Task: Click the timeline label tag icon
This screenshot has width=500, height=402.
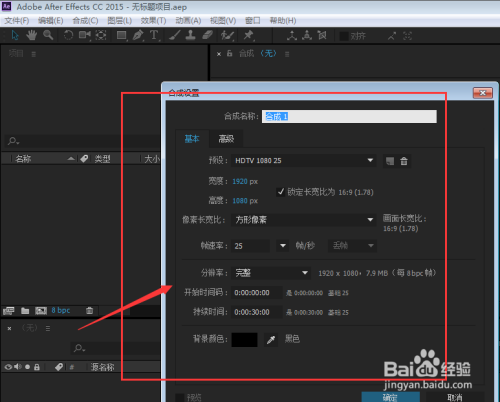Action: 59,367
